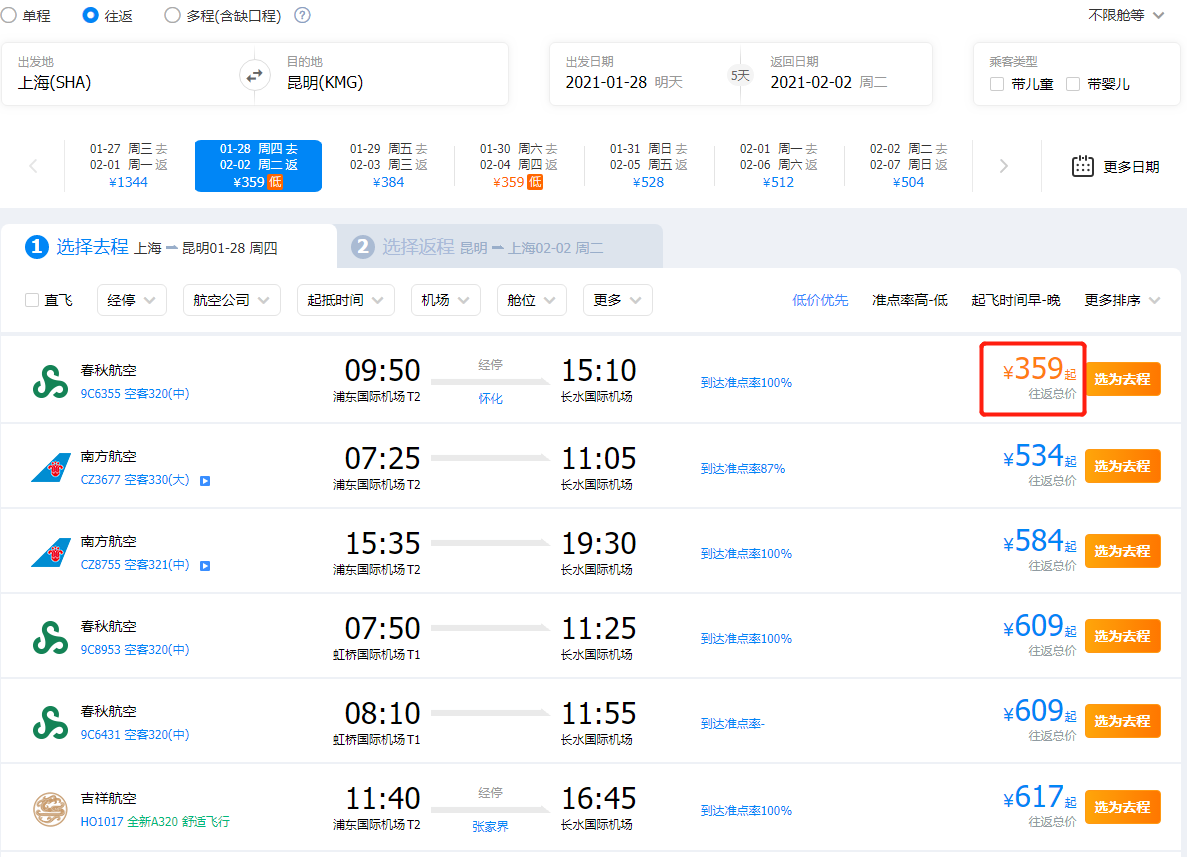1187x857 pixels.
Task: Enable the 直飞 direct flight checkbox
Action: (x=32, y=300)
